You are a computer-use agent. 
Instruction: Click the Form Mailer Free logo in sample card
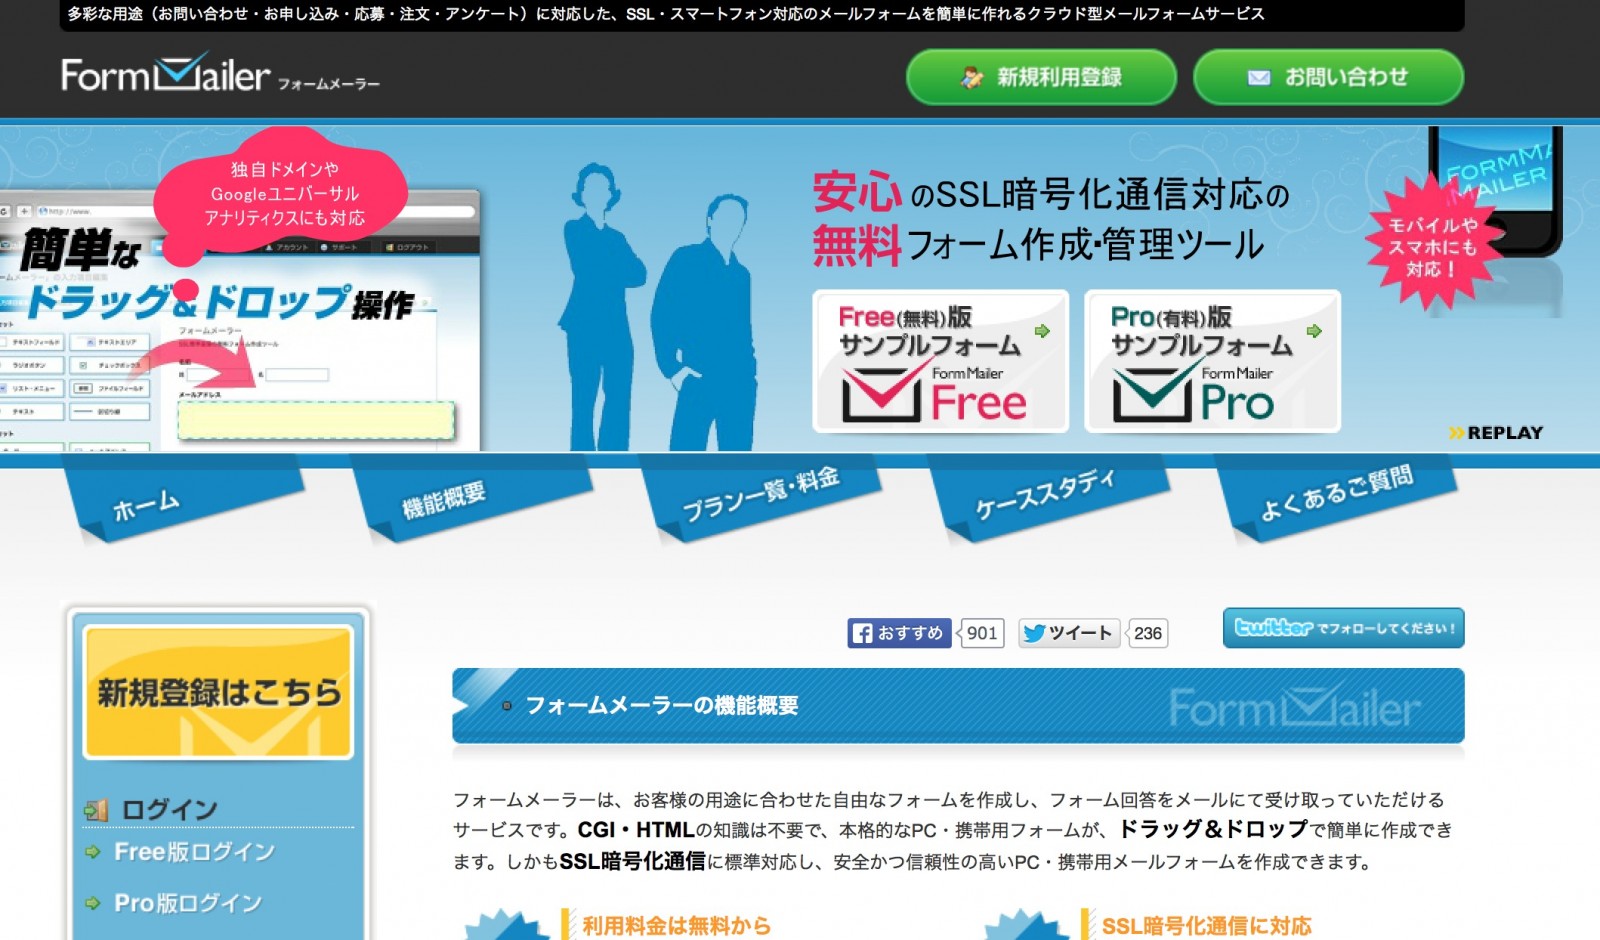pyautogui.click(x=935, y=392)
